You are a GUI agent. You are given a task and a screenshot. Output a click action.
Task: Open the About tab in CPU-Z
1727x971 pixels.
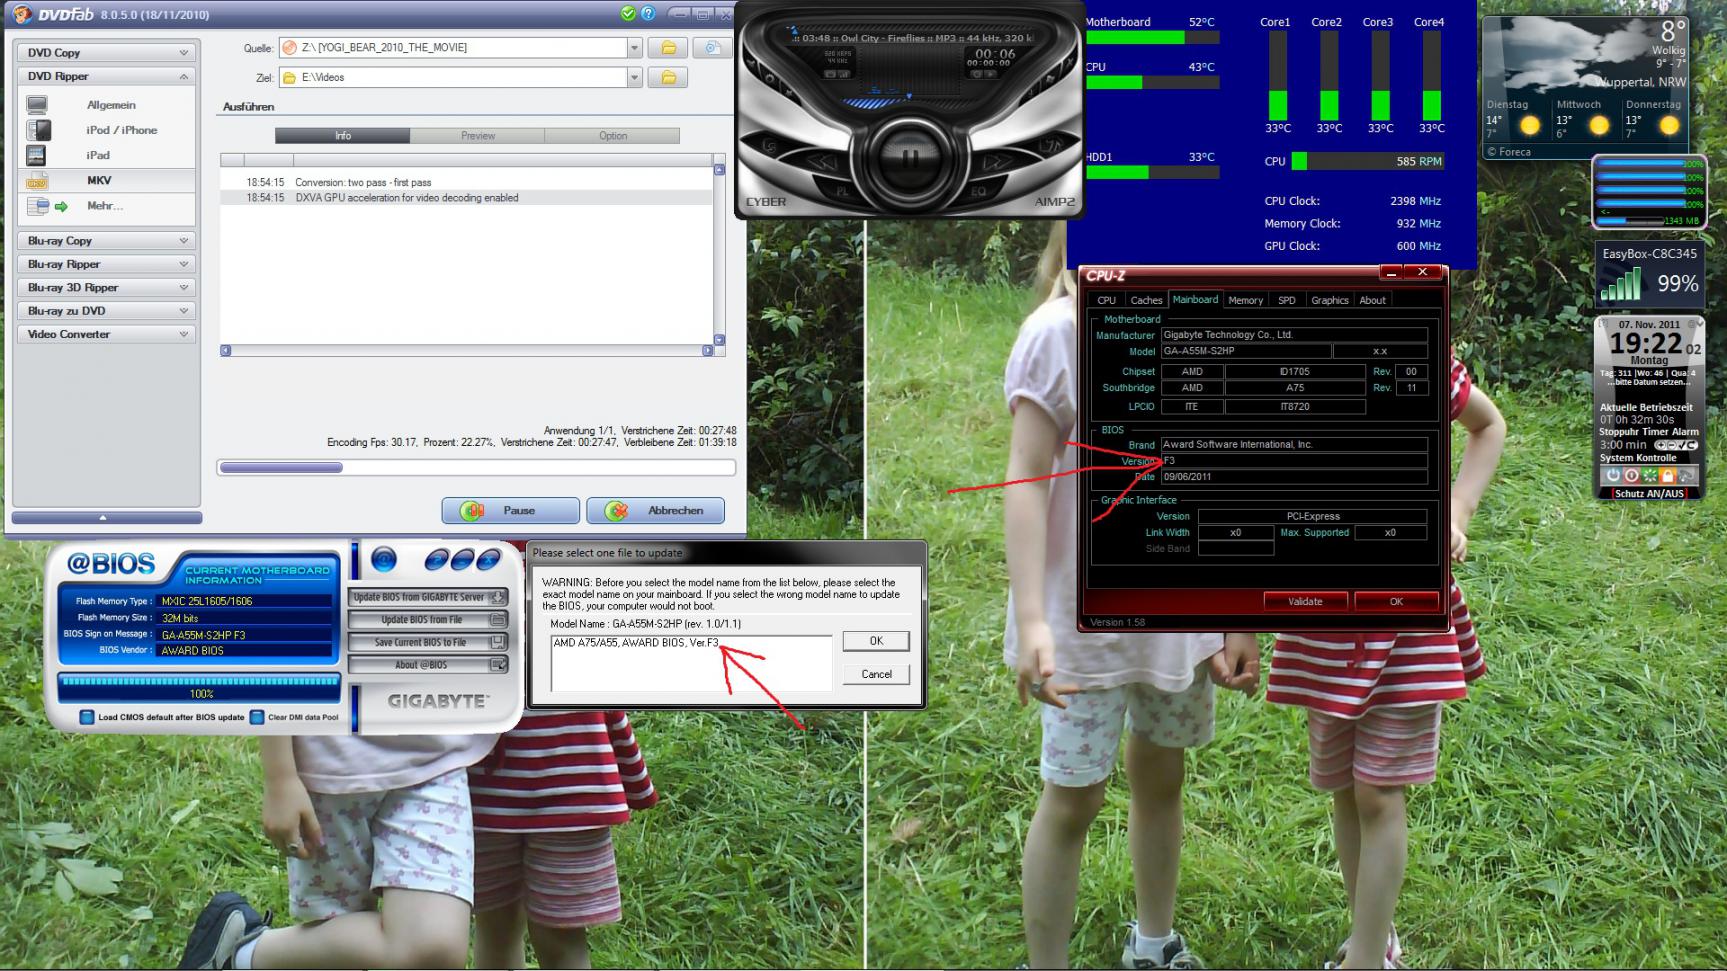[x=1372, y=300]
